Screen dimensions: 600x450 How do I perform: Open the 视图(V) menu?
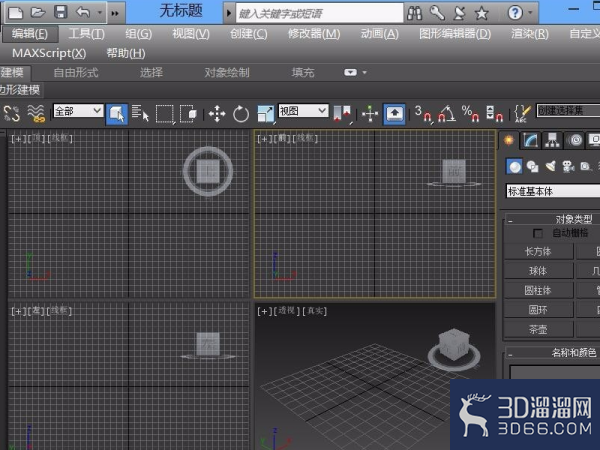[x=191, y=34]
